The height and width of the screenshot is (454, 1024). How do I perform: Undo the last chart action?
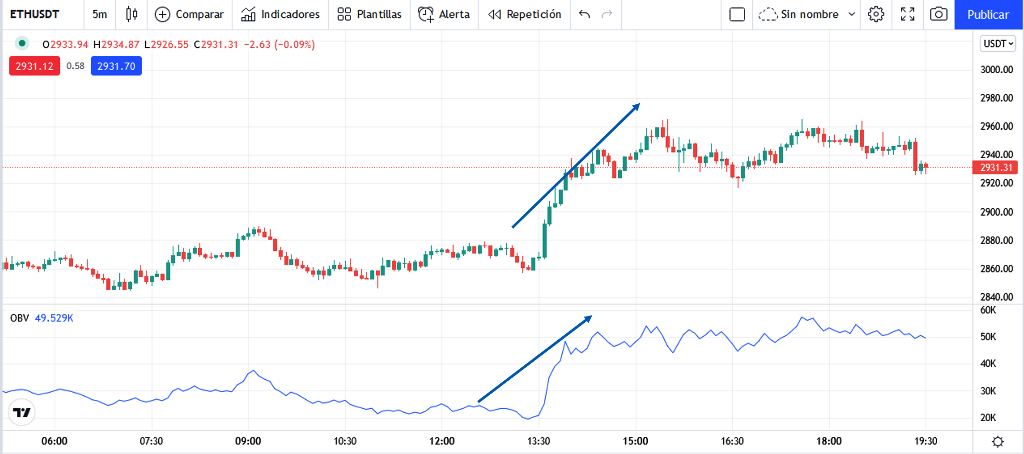pos(584,14)
